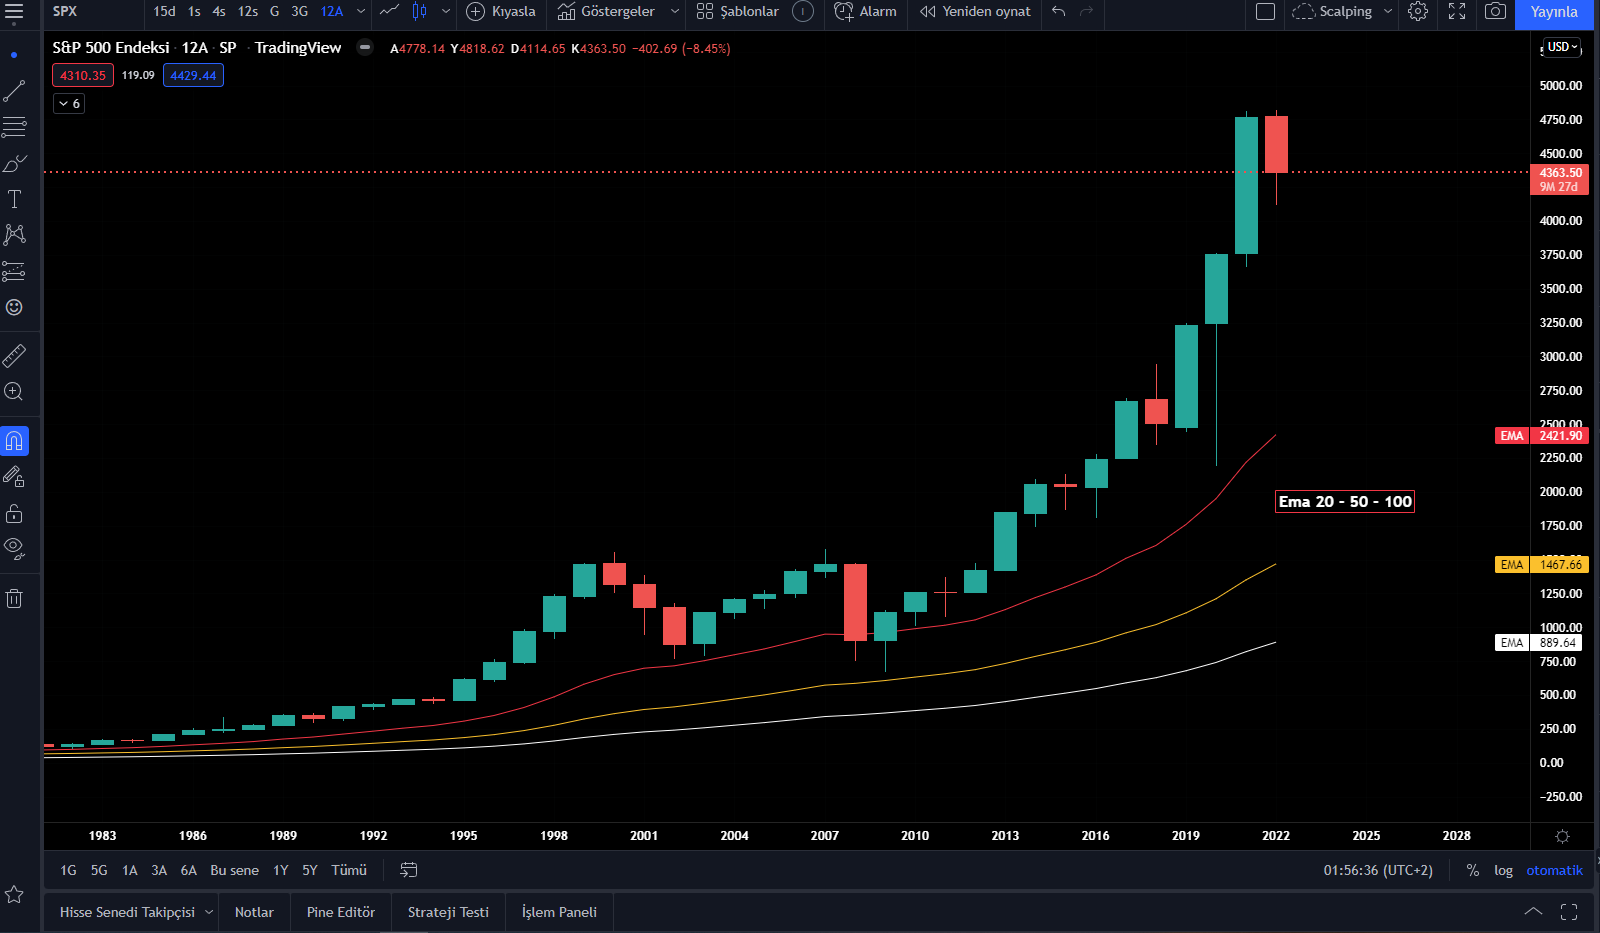
Task: Open the USD currency dropdown
Action: (1562, 47)
